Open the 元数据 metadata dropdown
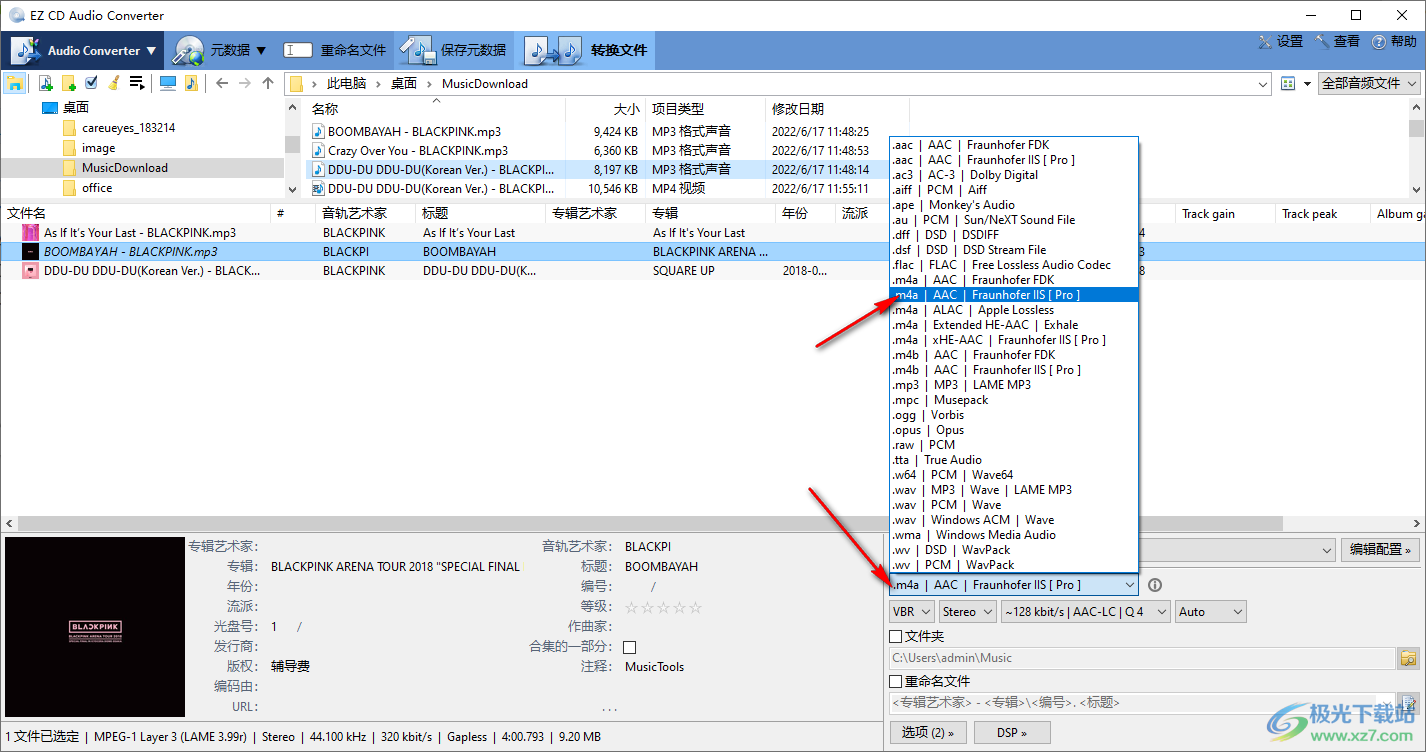Viewport: 1426px width, 752px height. (219, 50)
